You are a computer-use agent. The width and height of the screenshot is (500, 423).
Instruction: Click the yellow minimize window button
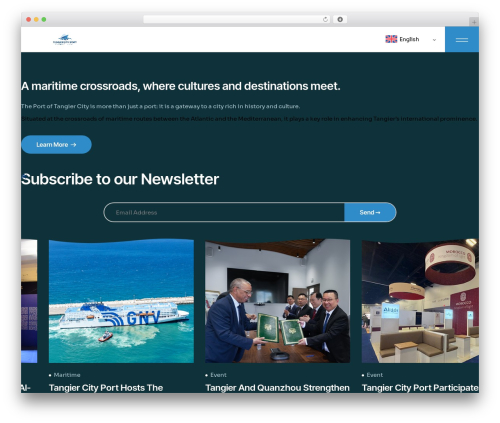[36, 19]
